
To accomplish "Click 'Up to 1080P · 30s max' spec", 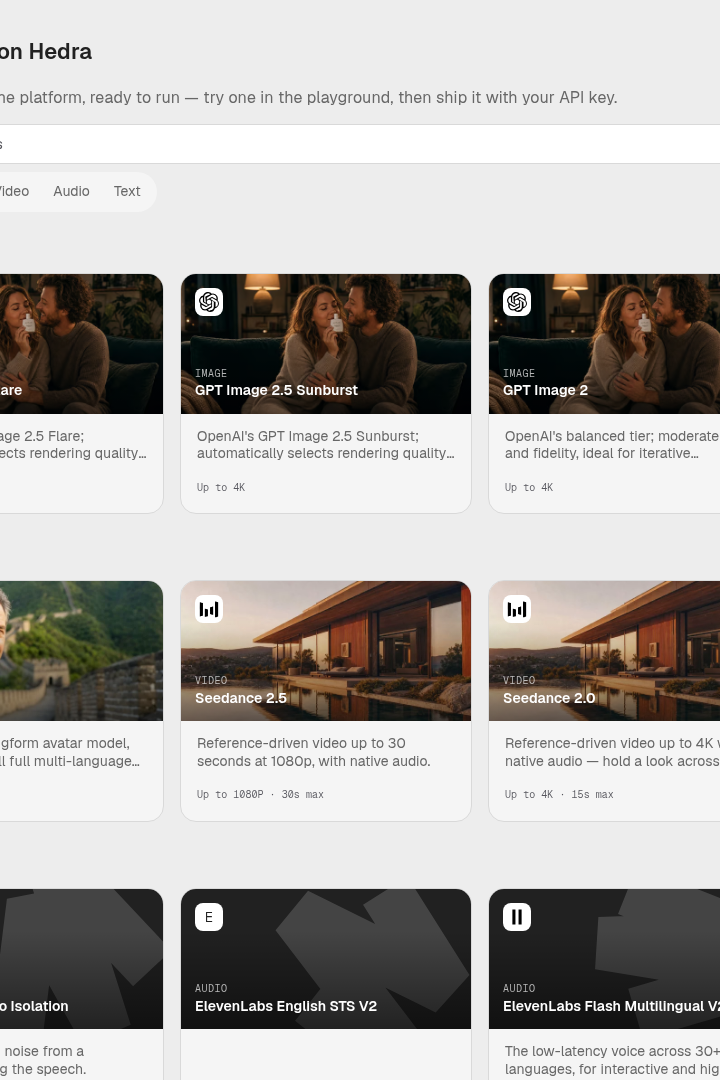I will pos(260,794).
